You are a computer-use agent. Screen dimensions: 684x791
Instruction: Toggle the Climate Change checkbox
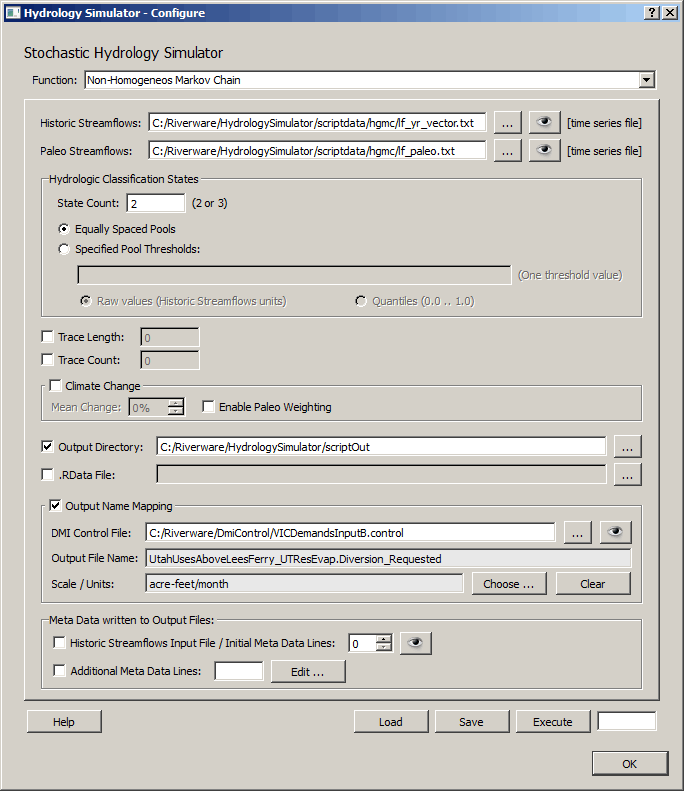55,386
